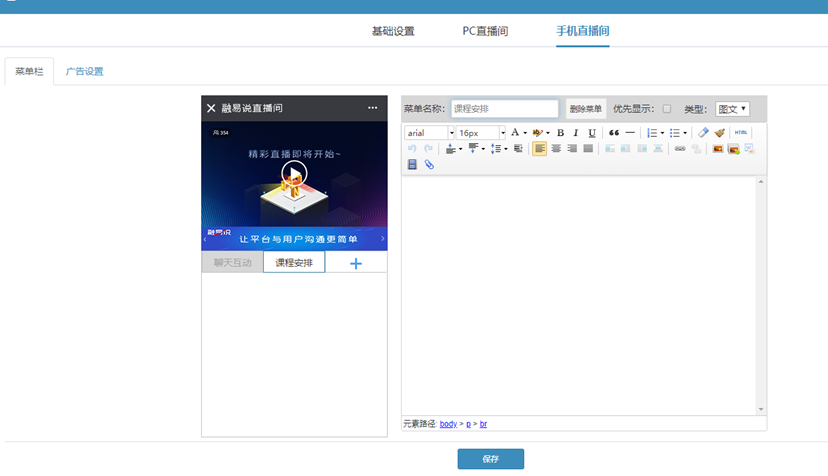Select the 课程安排 menu tab in preview
Viewport: 828px width, 476px height.
click(294, 263)
